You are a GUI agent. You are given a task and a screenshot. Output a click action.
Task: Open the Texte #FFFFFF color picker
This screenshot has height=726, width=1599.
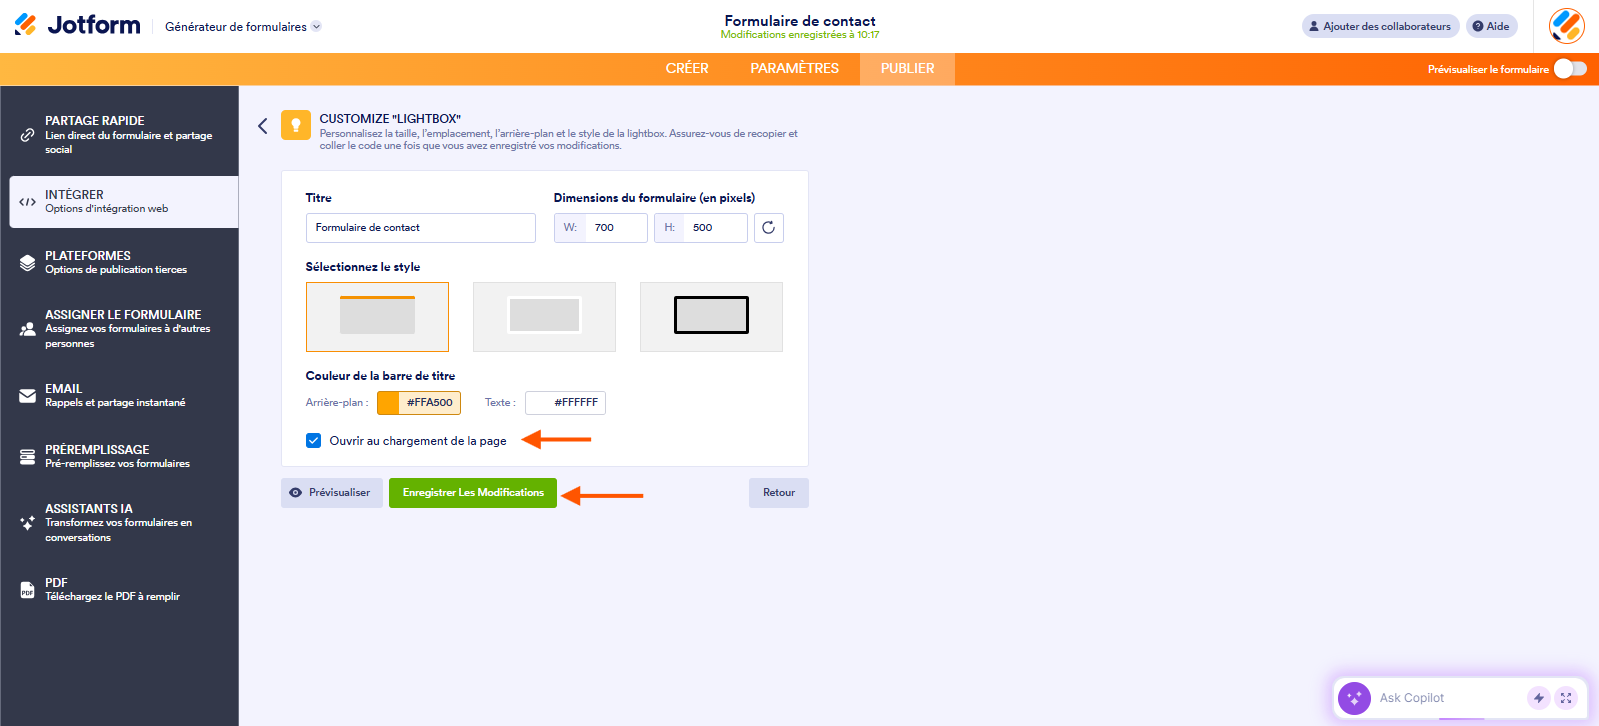pyautogui.click(x=566, y=403)
